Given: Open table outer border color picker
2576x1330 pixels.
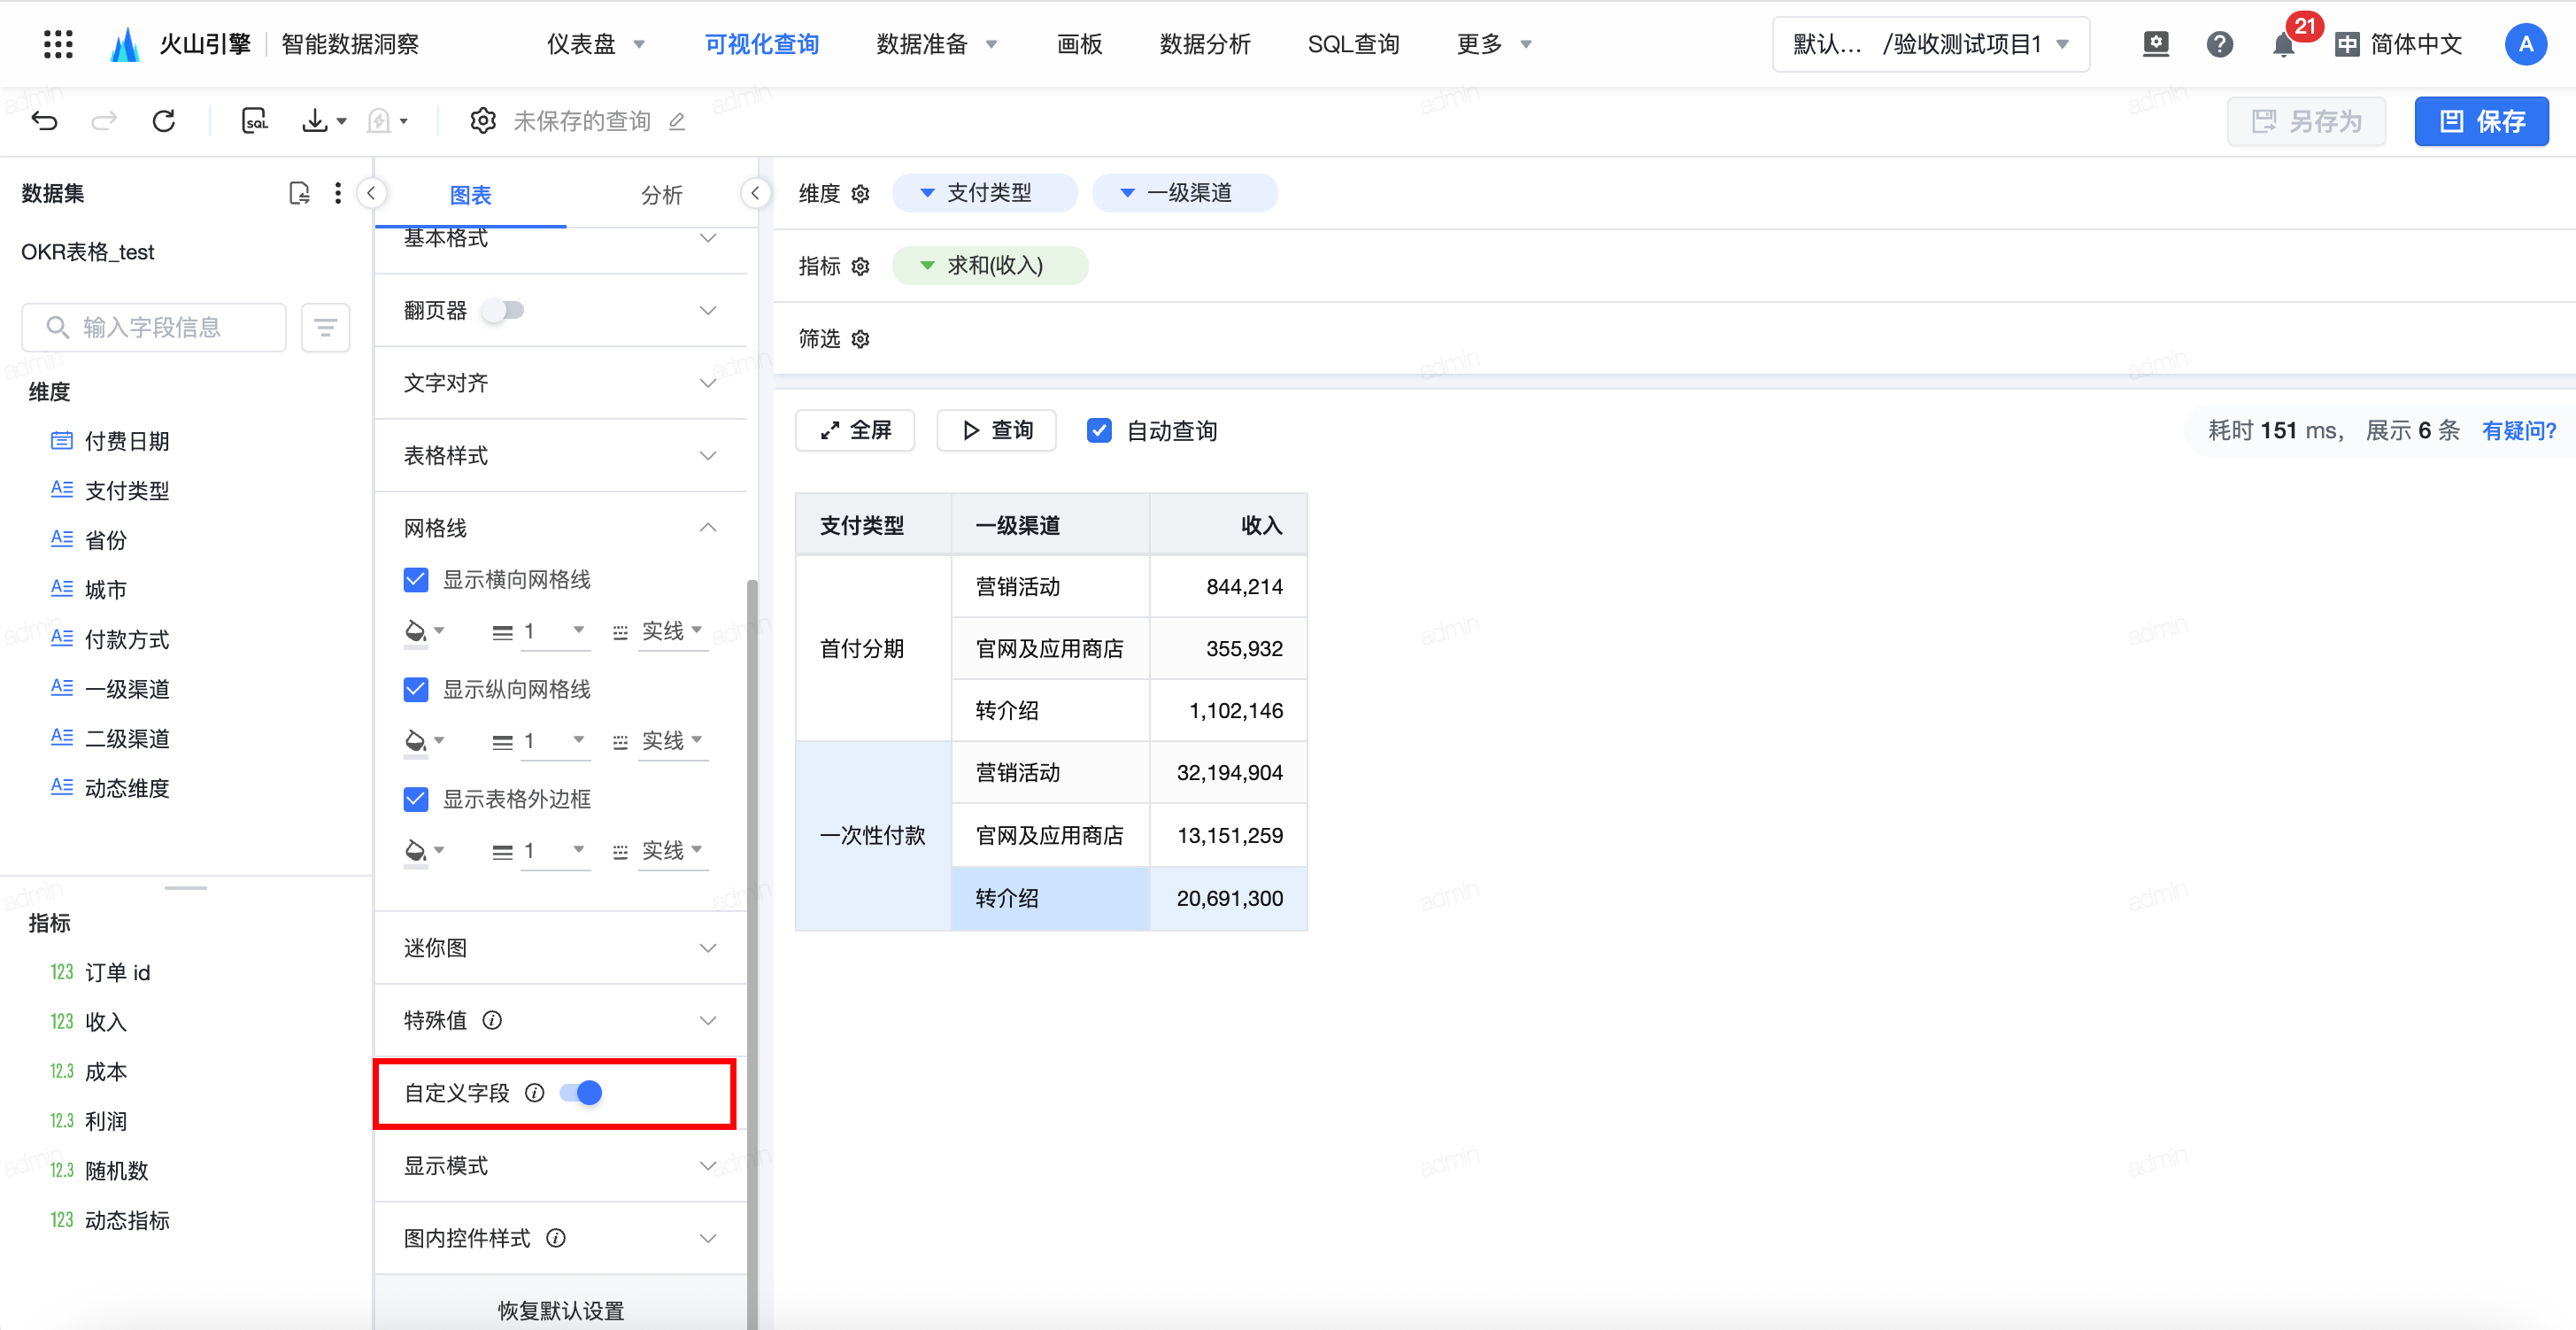Looking at the screenshot, I should tap(424, 852).
